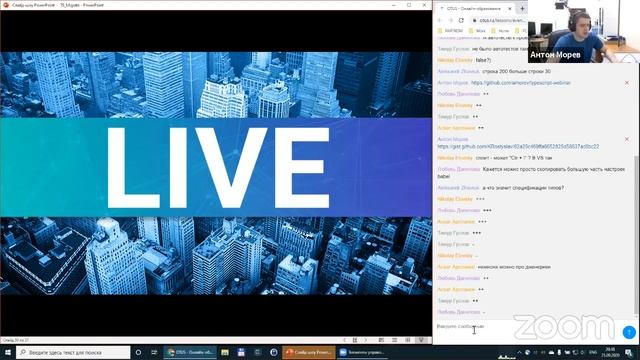Viewport: 640px width, 360px height.
Task: Start Slide Show from the status bar icon
Action: [x=421, y=340]
